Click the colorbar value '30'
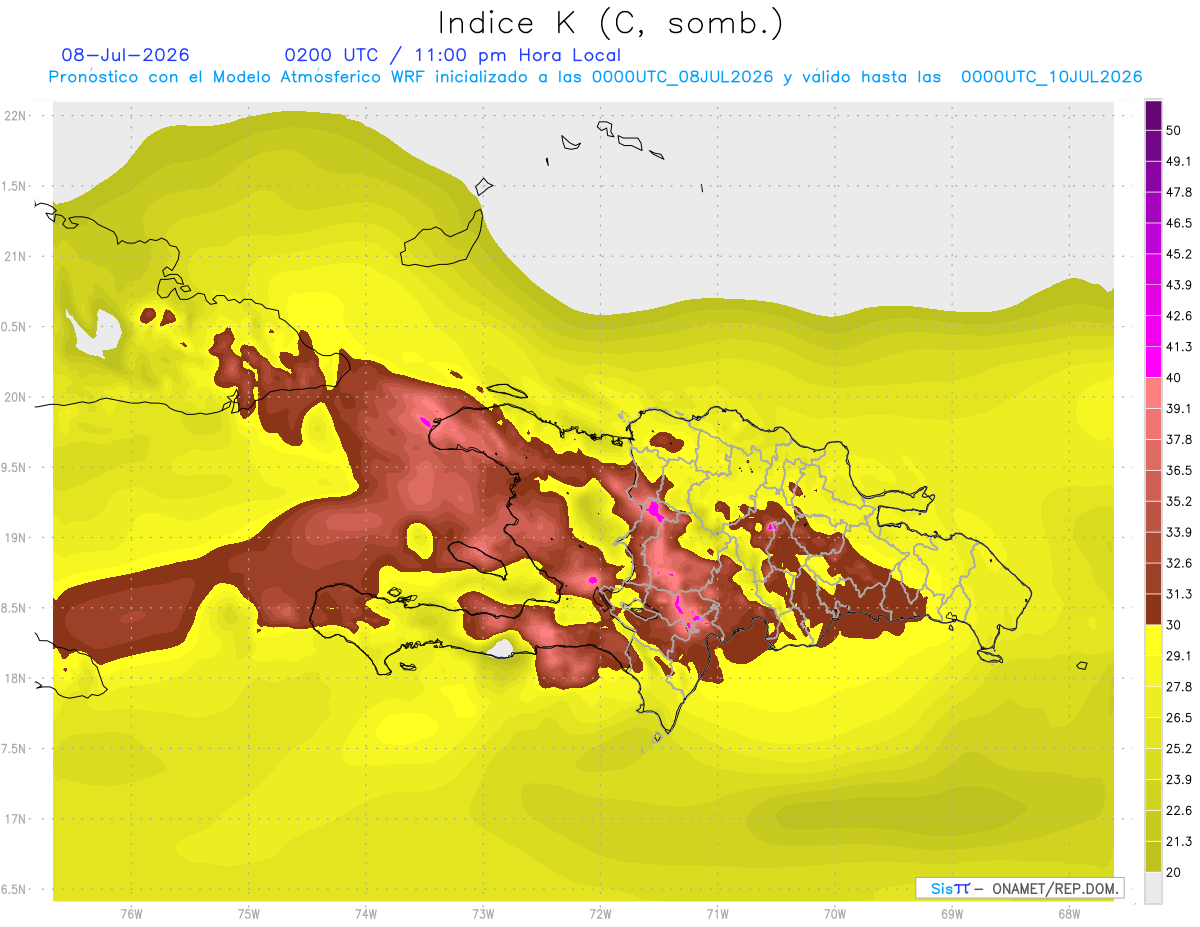 click(x=1175, y=625)
